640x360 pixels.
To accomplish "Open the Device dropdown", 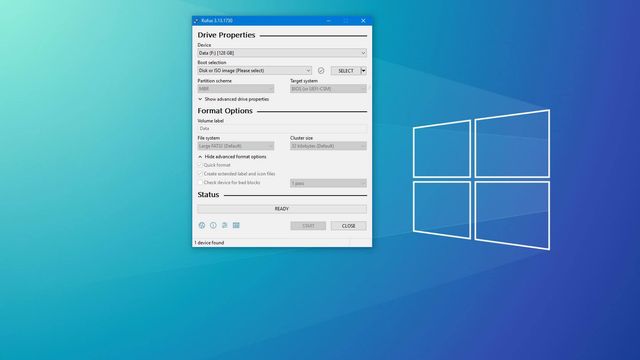I will pyautogui.click(x=282, y=53).
